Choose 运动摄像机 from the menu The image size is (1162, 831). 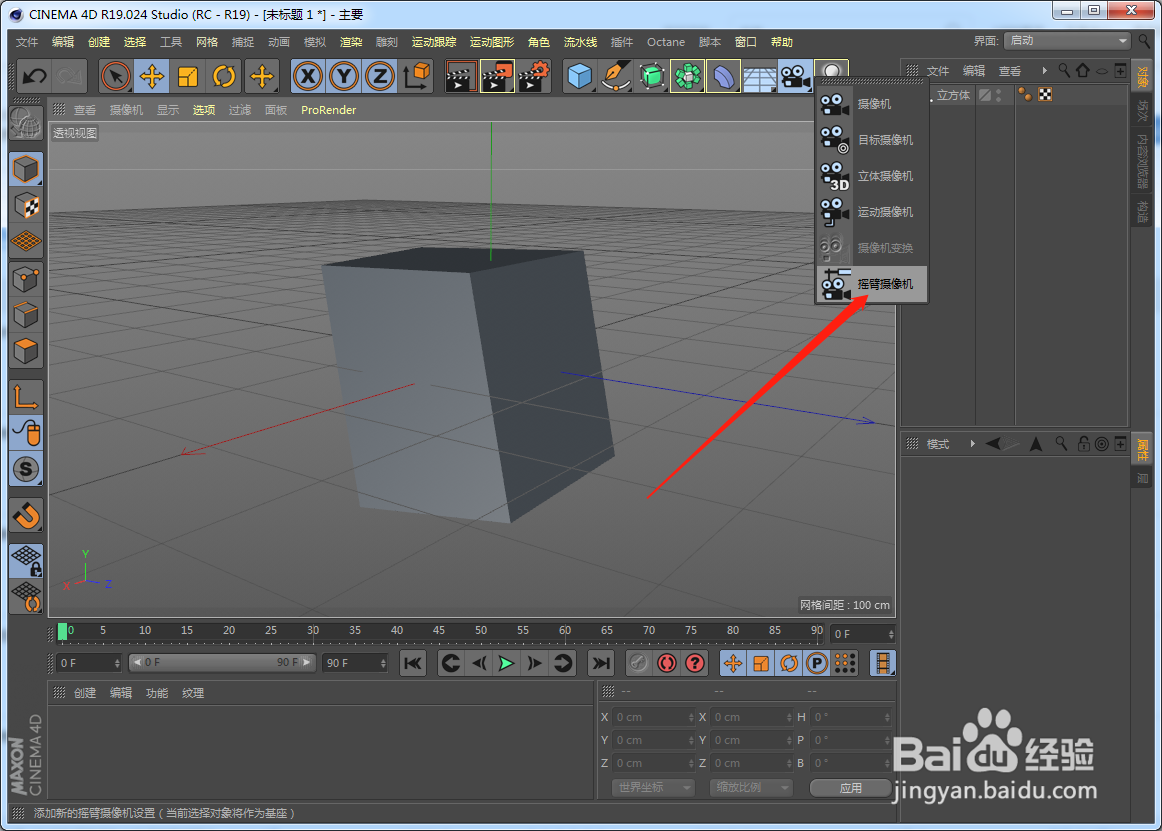[872, 212]
